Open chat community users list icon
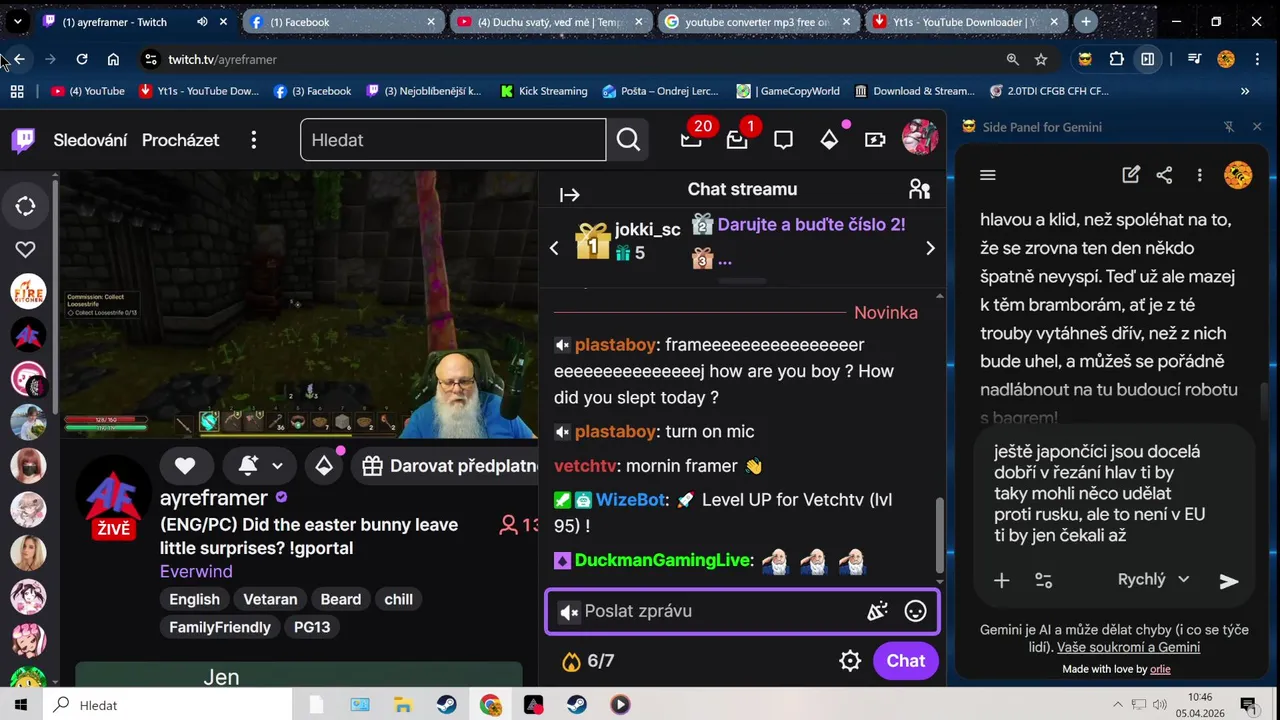This screenshot has width=1280, height=720. pyautogui.click(x=919, y=189)
